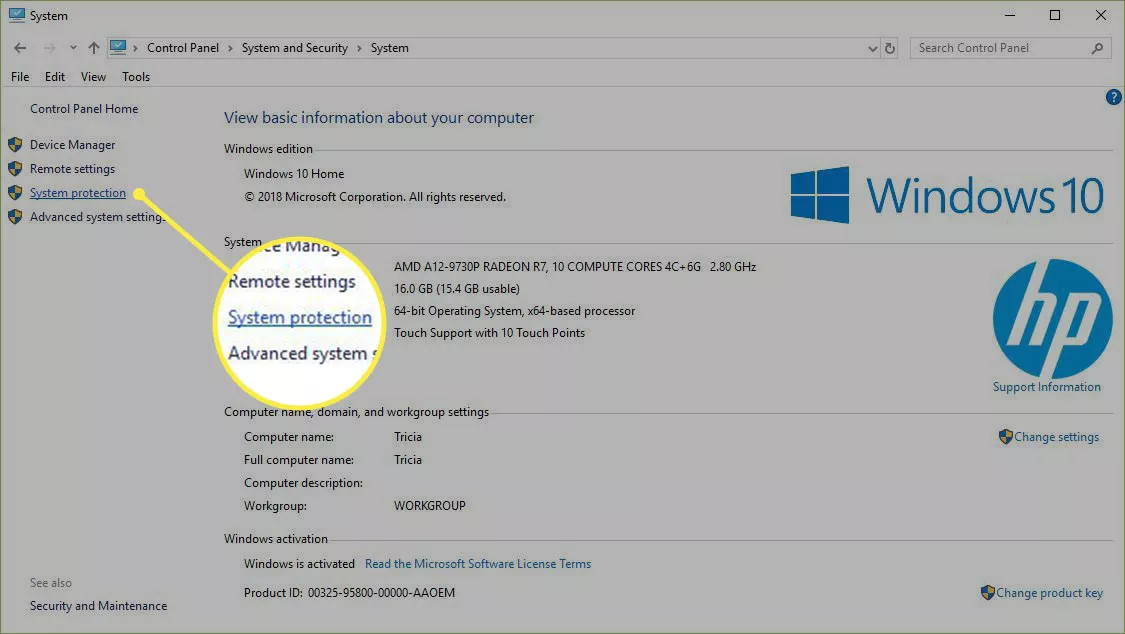Open Security and Maintenance link

pyautogui.click(x=98, y=606)
